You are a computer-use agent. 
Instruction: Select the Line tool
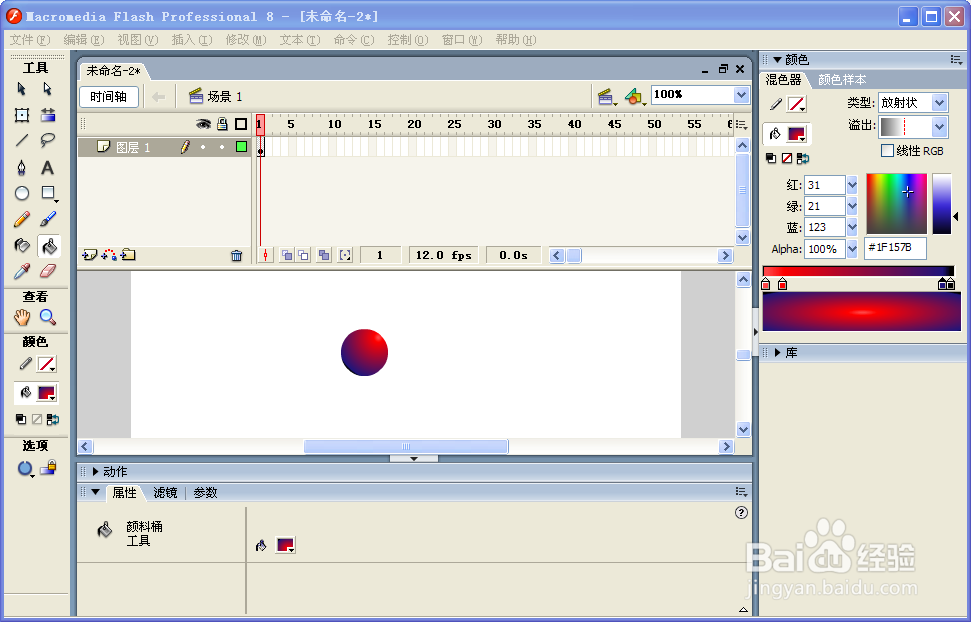tap(22, 141)
